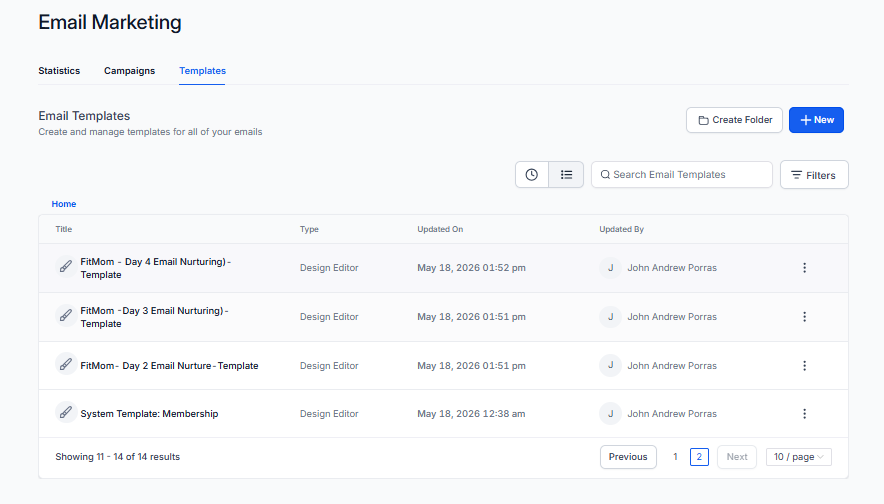
Task: Open three-dot menu for FitMom Day 2 row
Action: pyautogui.click(x=805, y=366)
